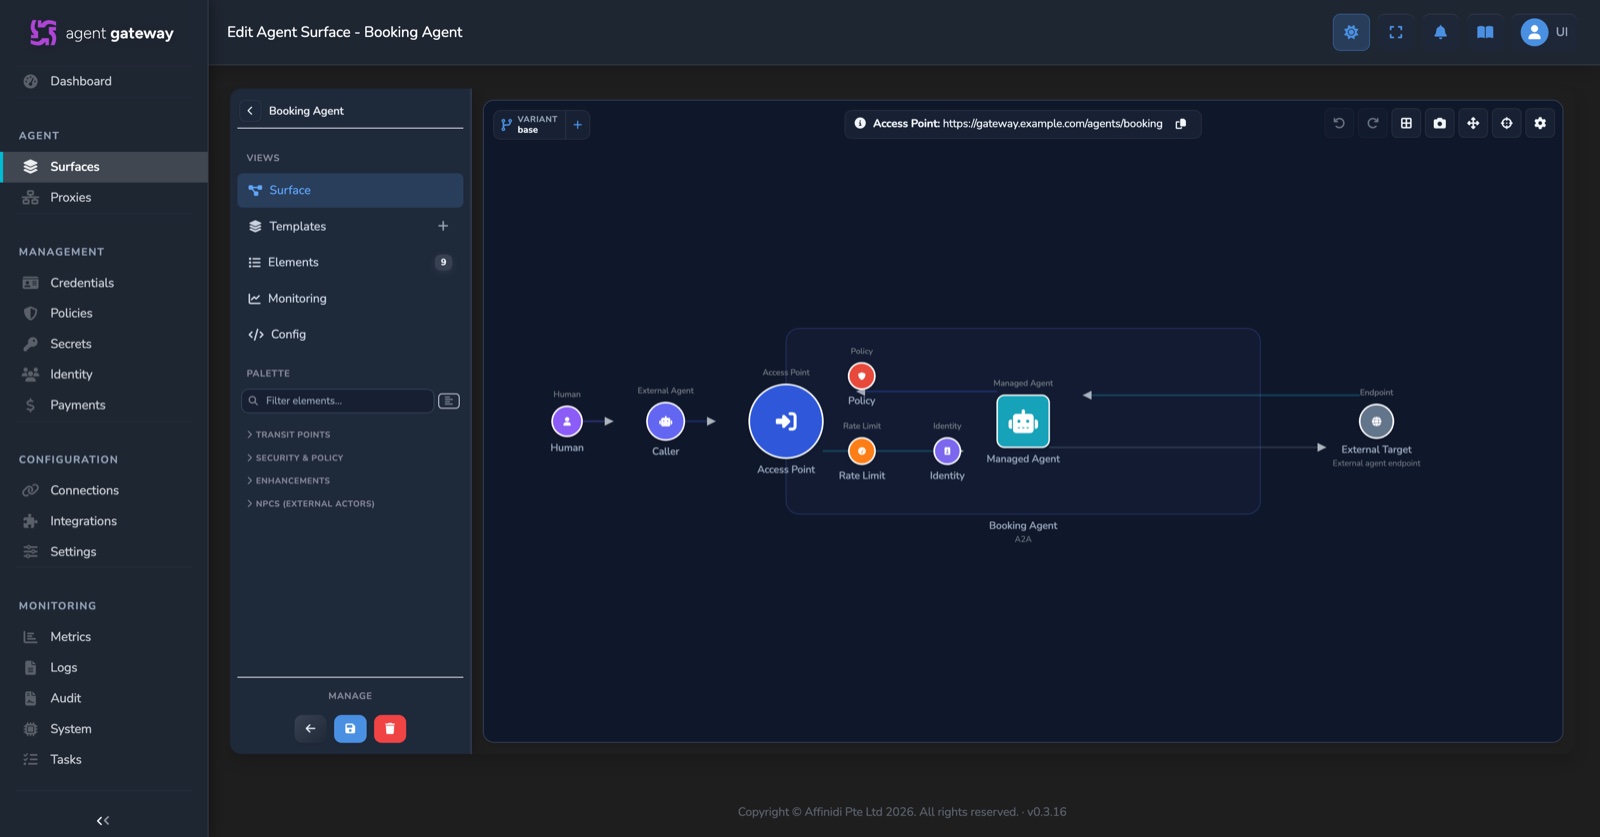Click the System sidebar icon
The width and height of the screenshot is (1600, 837).
(30, 729)
